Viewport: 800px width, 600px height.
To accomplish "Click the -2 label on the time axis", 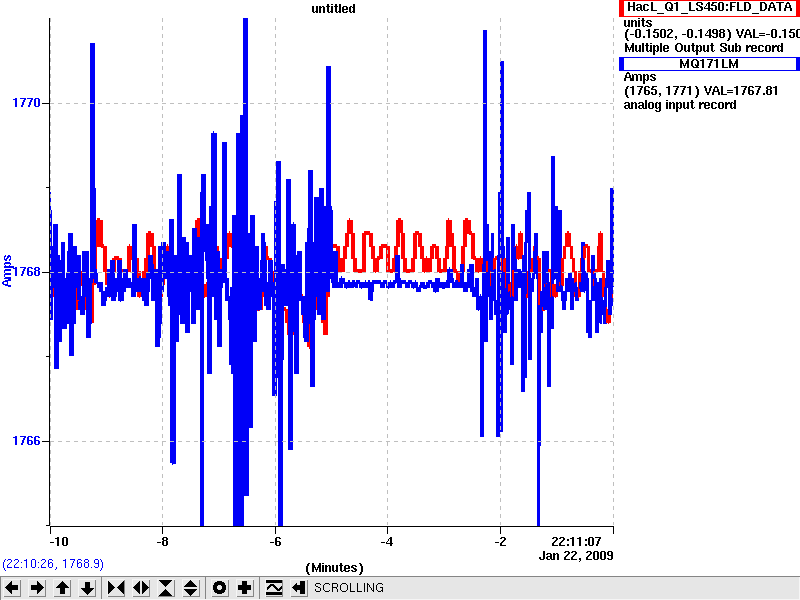I will tap(501, 541).
